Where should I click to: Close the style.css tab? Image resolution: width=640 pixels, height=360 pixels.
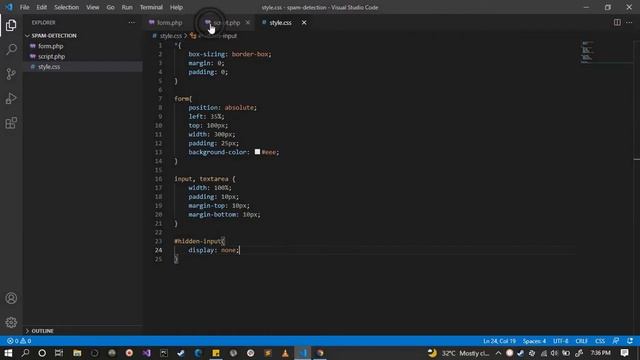[304, 22]
